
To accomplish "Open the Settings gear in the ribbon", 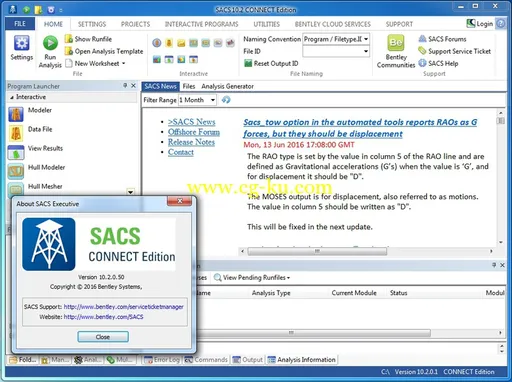I will coord(21,43).
